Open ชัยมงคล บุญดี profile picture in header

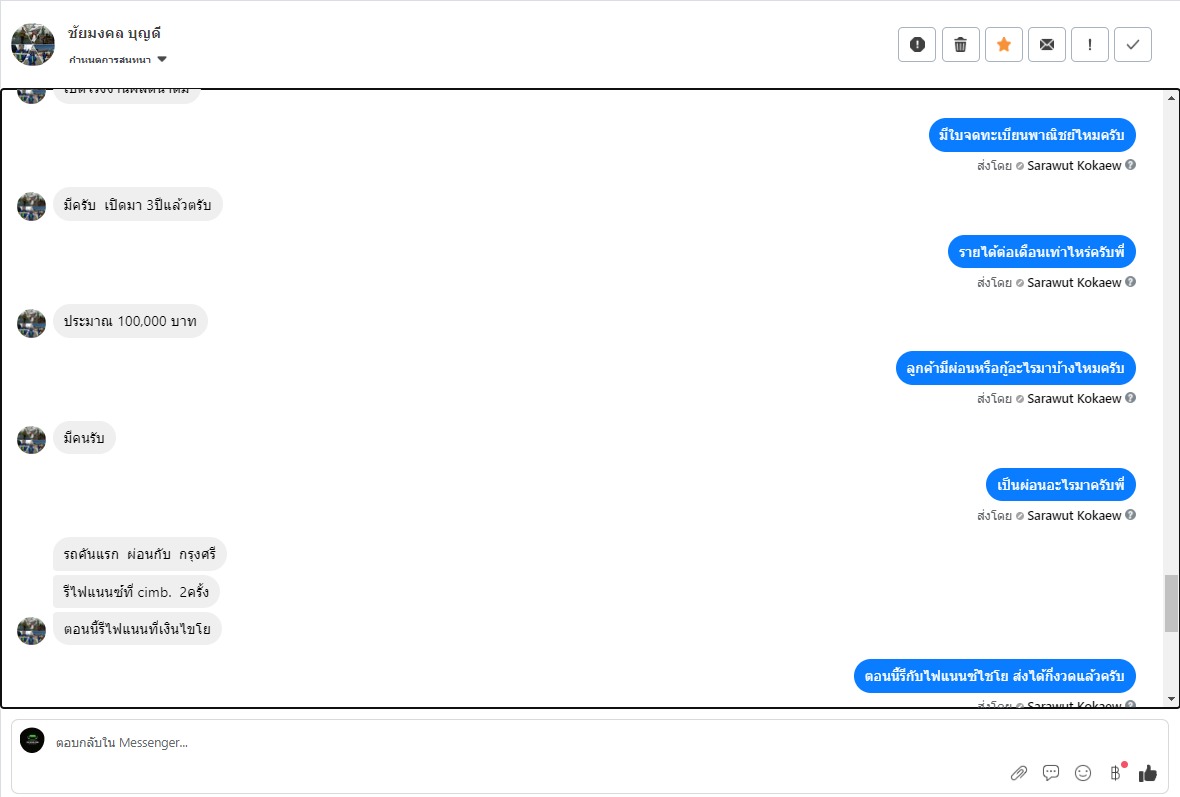click(33, 44)
